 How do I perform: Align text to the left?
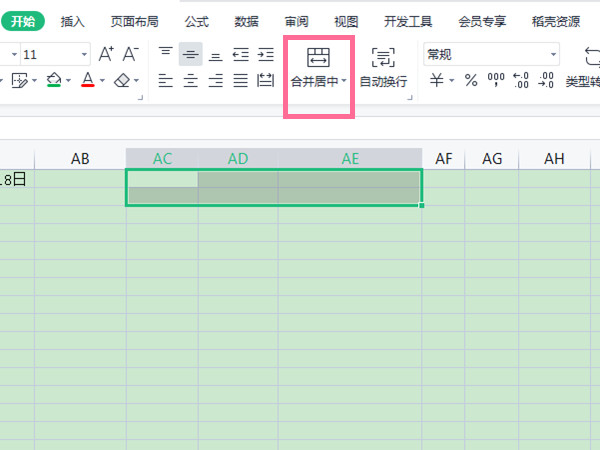tap(165, 81)
